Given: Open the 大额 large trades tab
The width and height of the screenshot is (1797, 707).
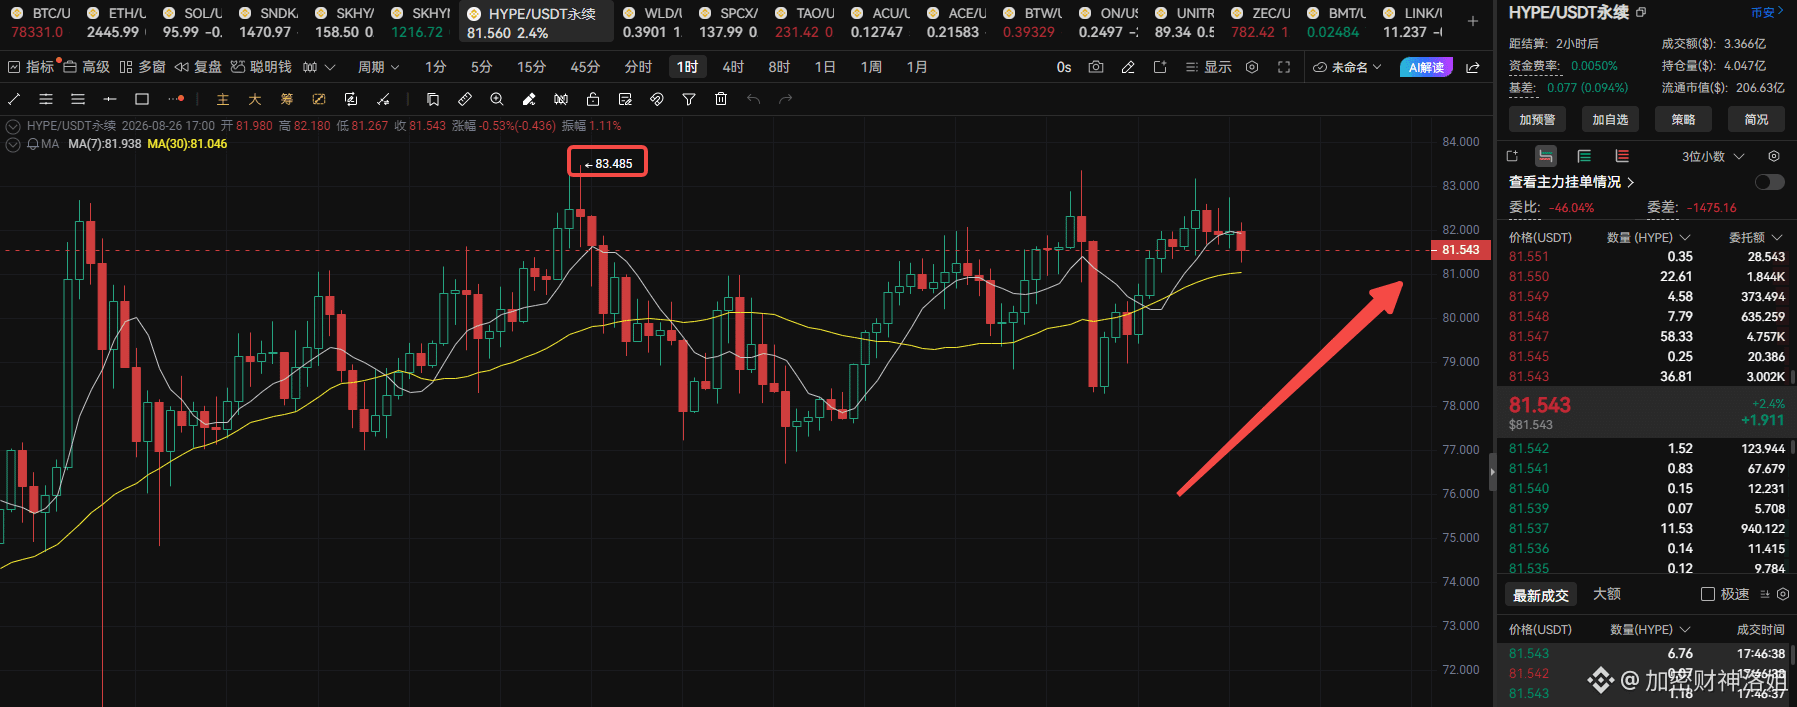Looking at the screenshot, I should coord(1607,594).
